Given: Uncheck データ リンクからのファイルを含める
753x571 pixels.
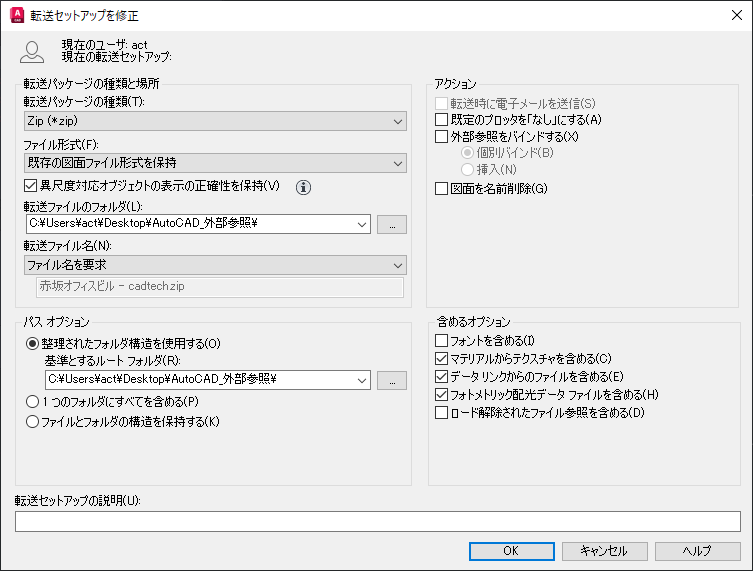Looking at the screenshot, I should coord(441,376).
